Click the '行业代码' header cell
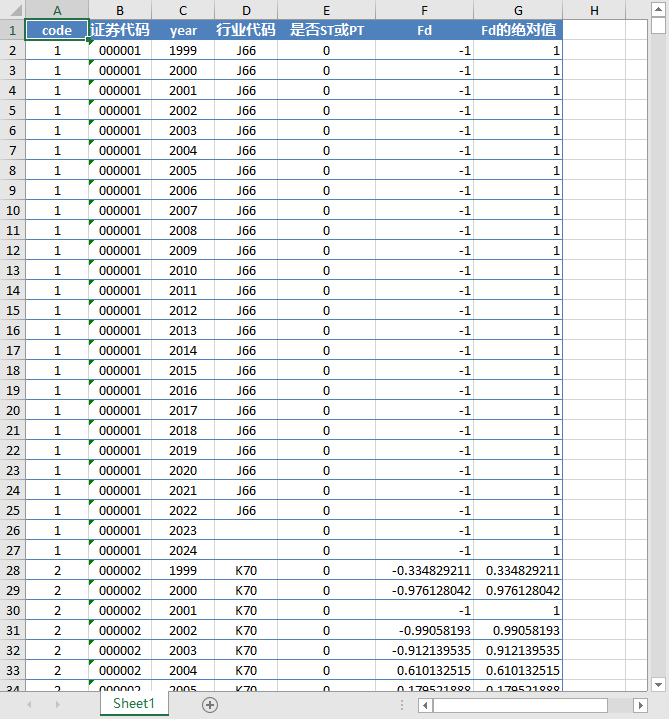The height and width of the screenshot is (719, 669). 246,30
